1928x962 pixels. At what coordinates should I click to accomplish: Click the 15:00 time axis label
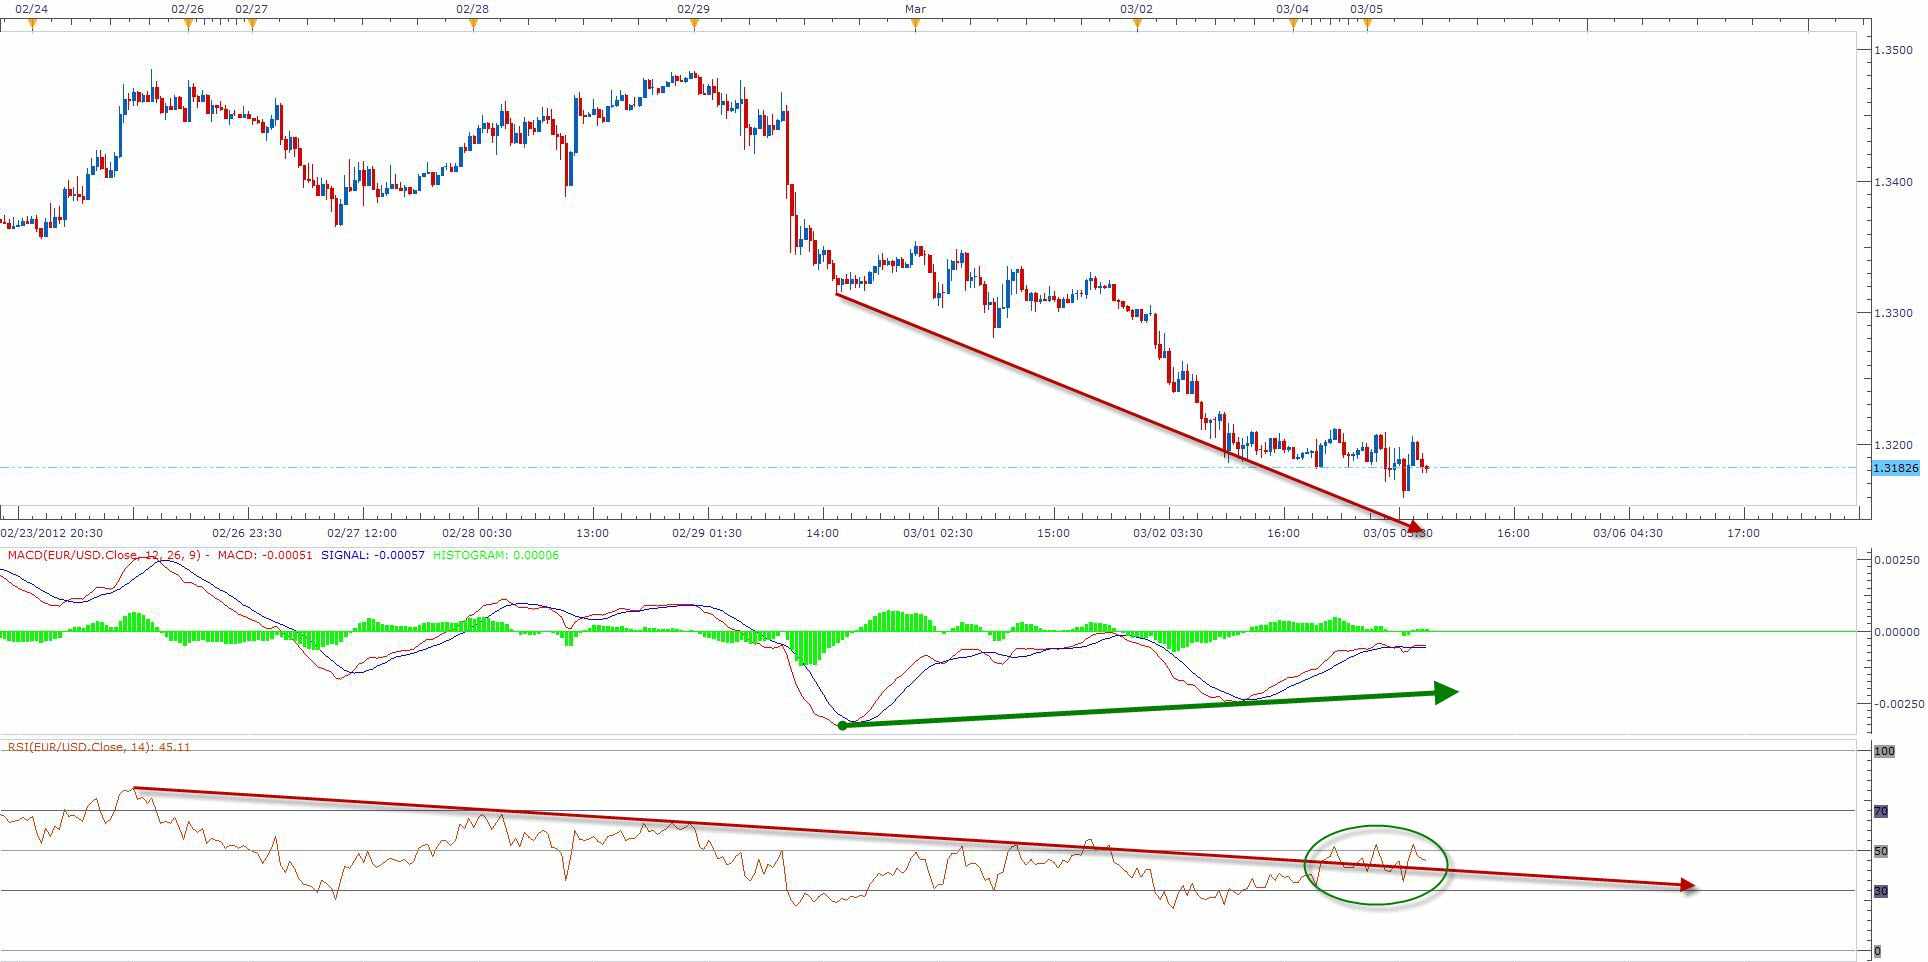1052,533
